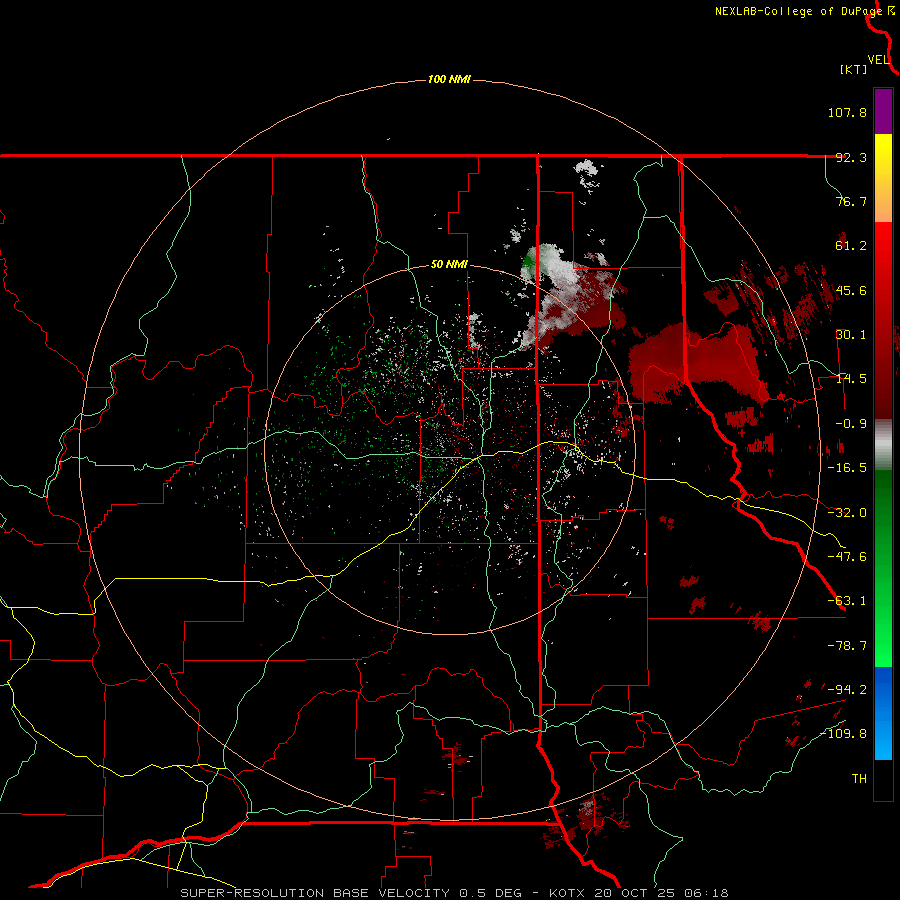Click the 50 NMI range ring label
900x900 pixels.
(449, 265)
